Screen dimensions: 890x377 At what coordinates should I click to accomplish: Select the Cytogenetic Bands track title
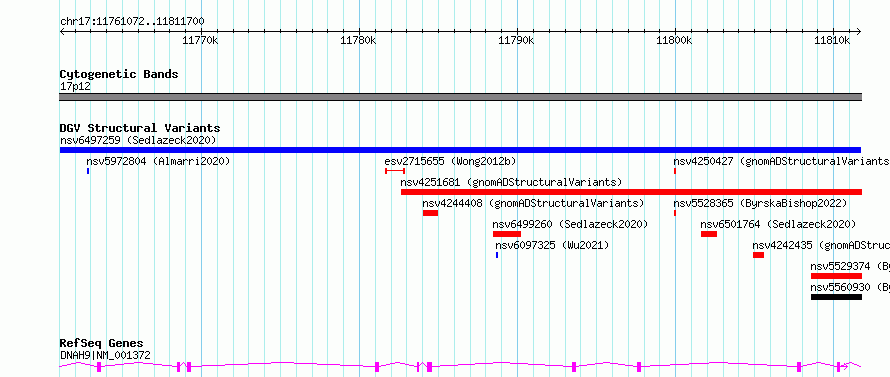pos(119,74)
